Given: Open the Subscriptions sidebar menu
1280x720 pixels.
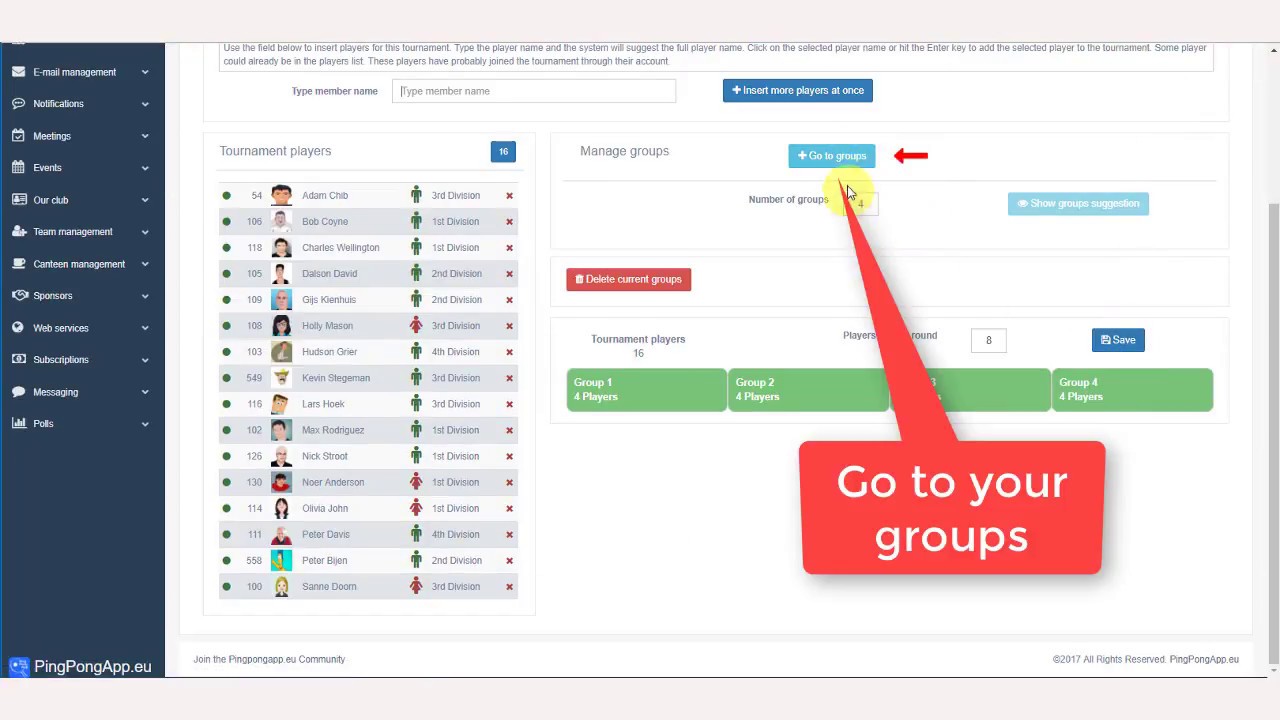Looking at the screenshot, I should click(82, 360).
